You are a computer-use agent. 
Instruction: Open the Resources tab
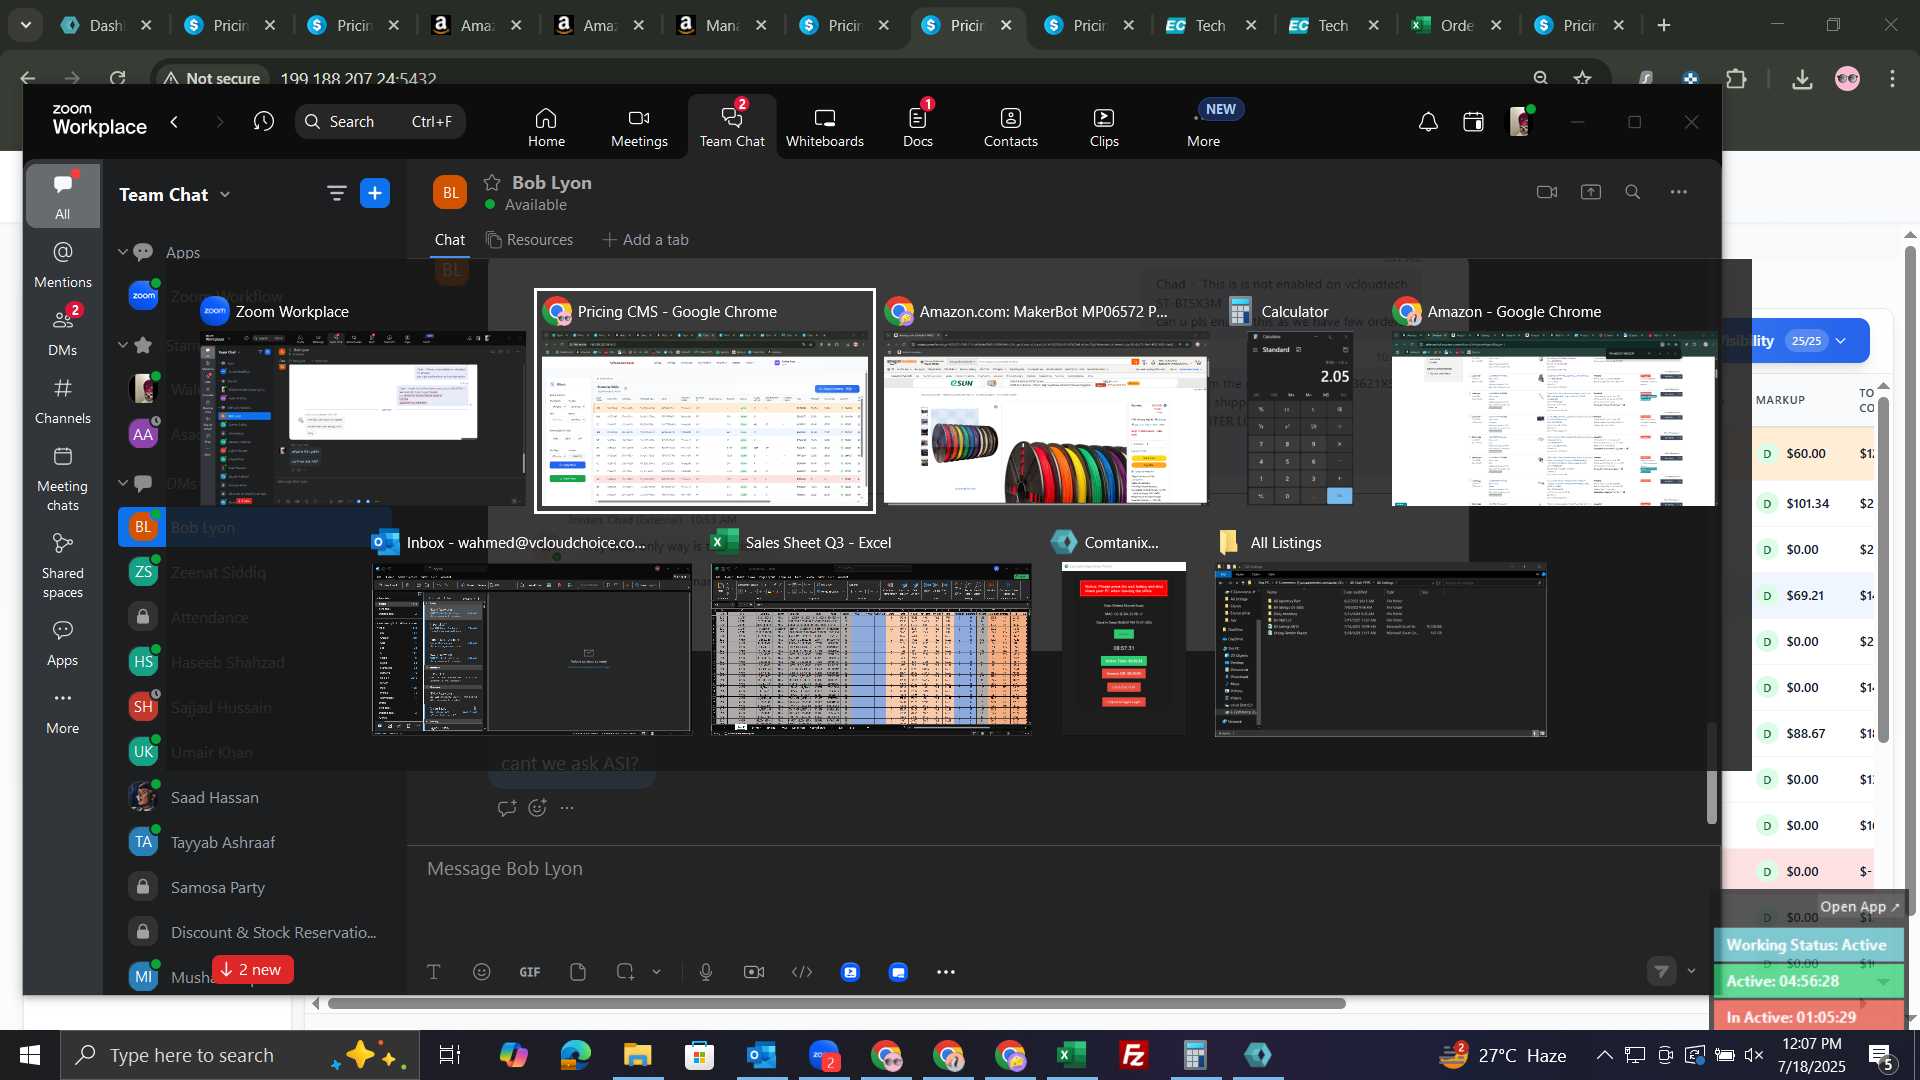529,240
